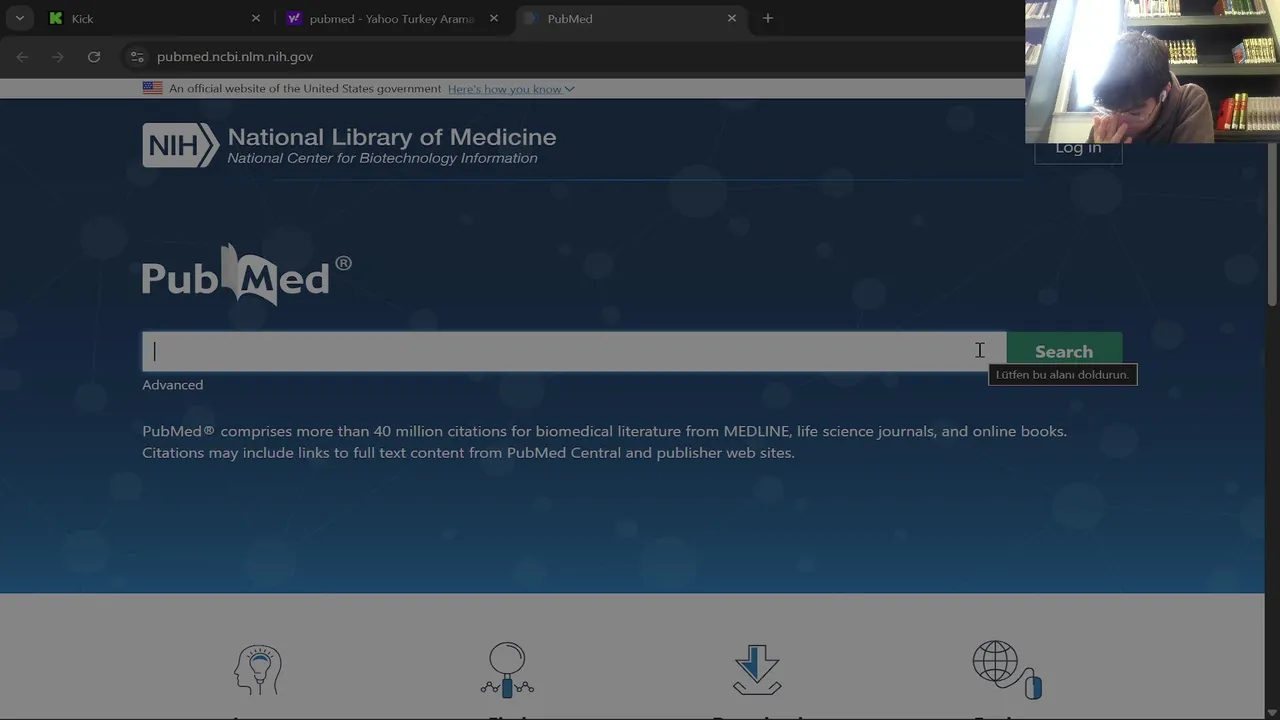
Task: Click the Download arrow icon
Action: coord(757,669)
